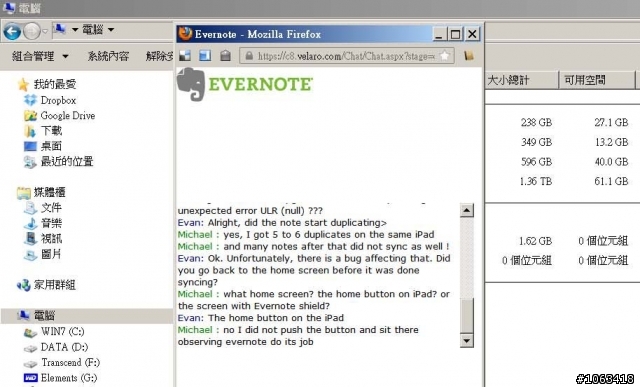The height and width of the screenshot is (387, 640).
Task: Click the 1.36 TB total size cell
Action: pos(536,181)
